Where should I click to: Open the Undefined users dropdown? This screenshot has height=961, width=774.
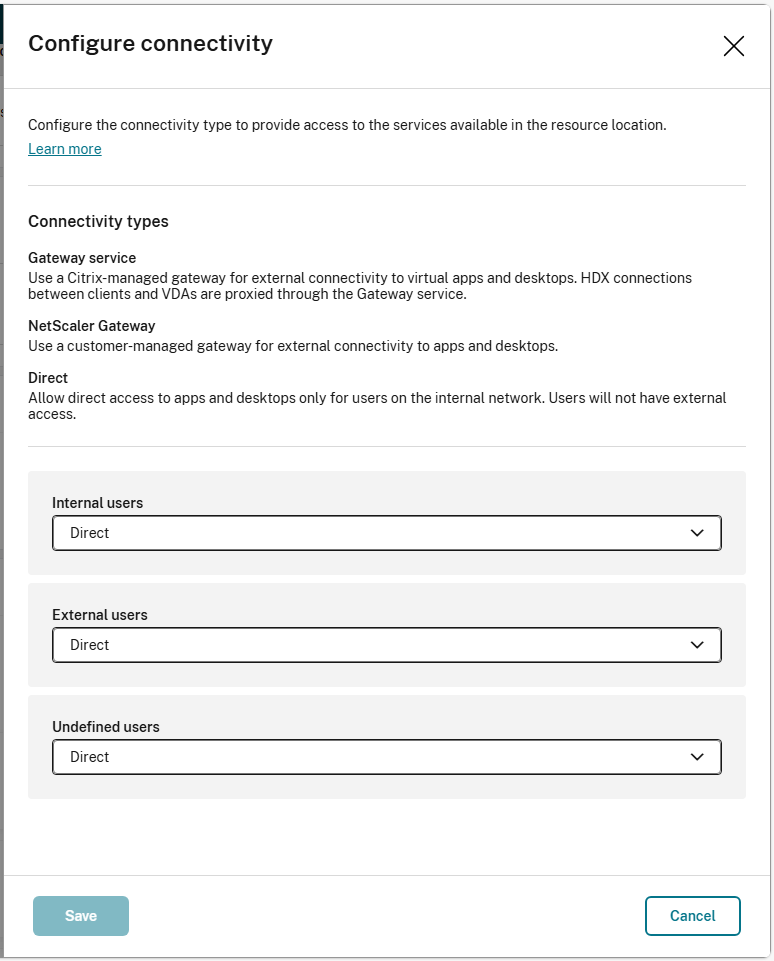point(386,757)
